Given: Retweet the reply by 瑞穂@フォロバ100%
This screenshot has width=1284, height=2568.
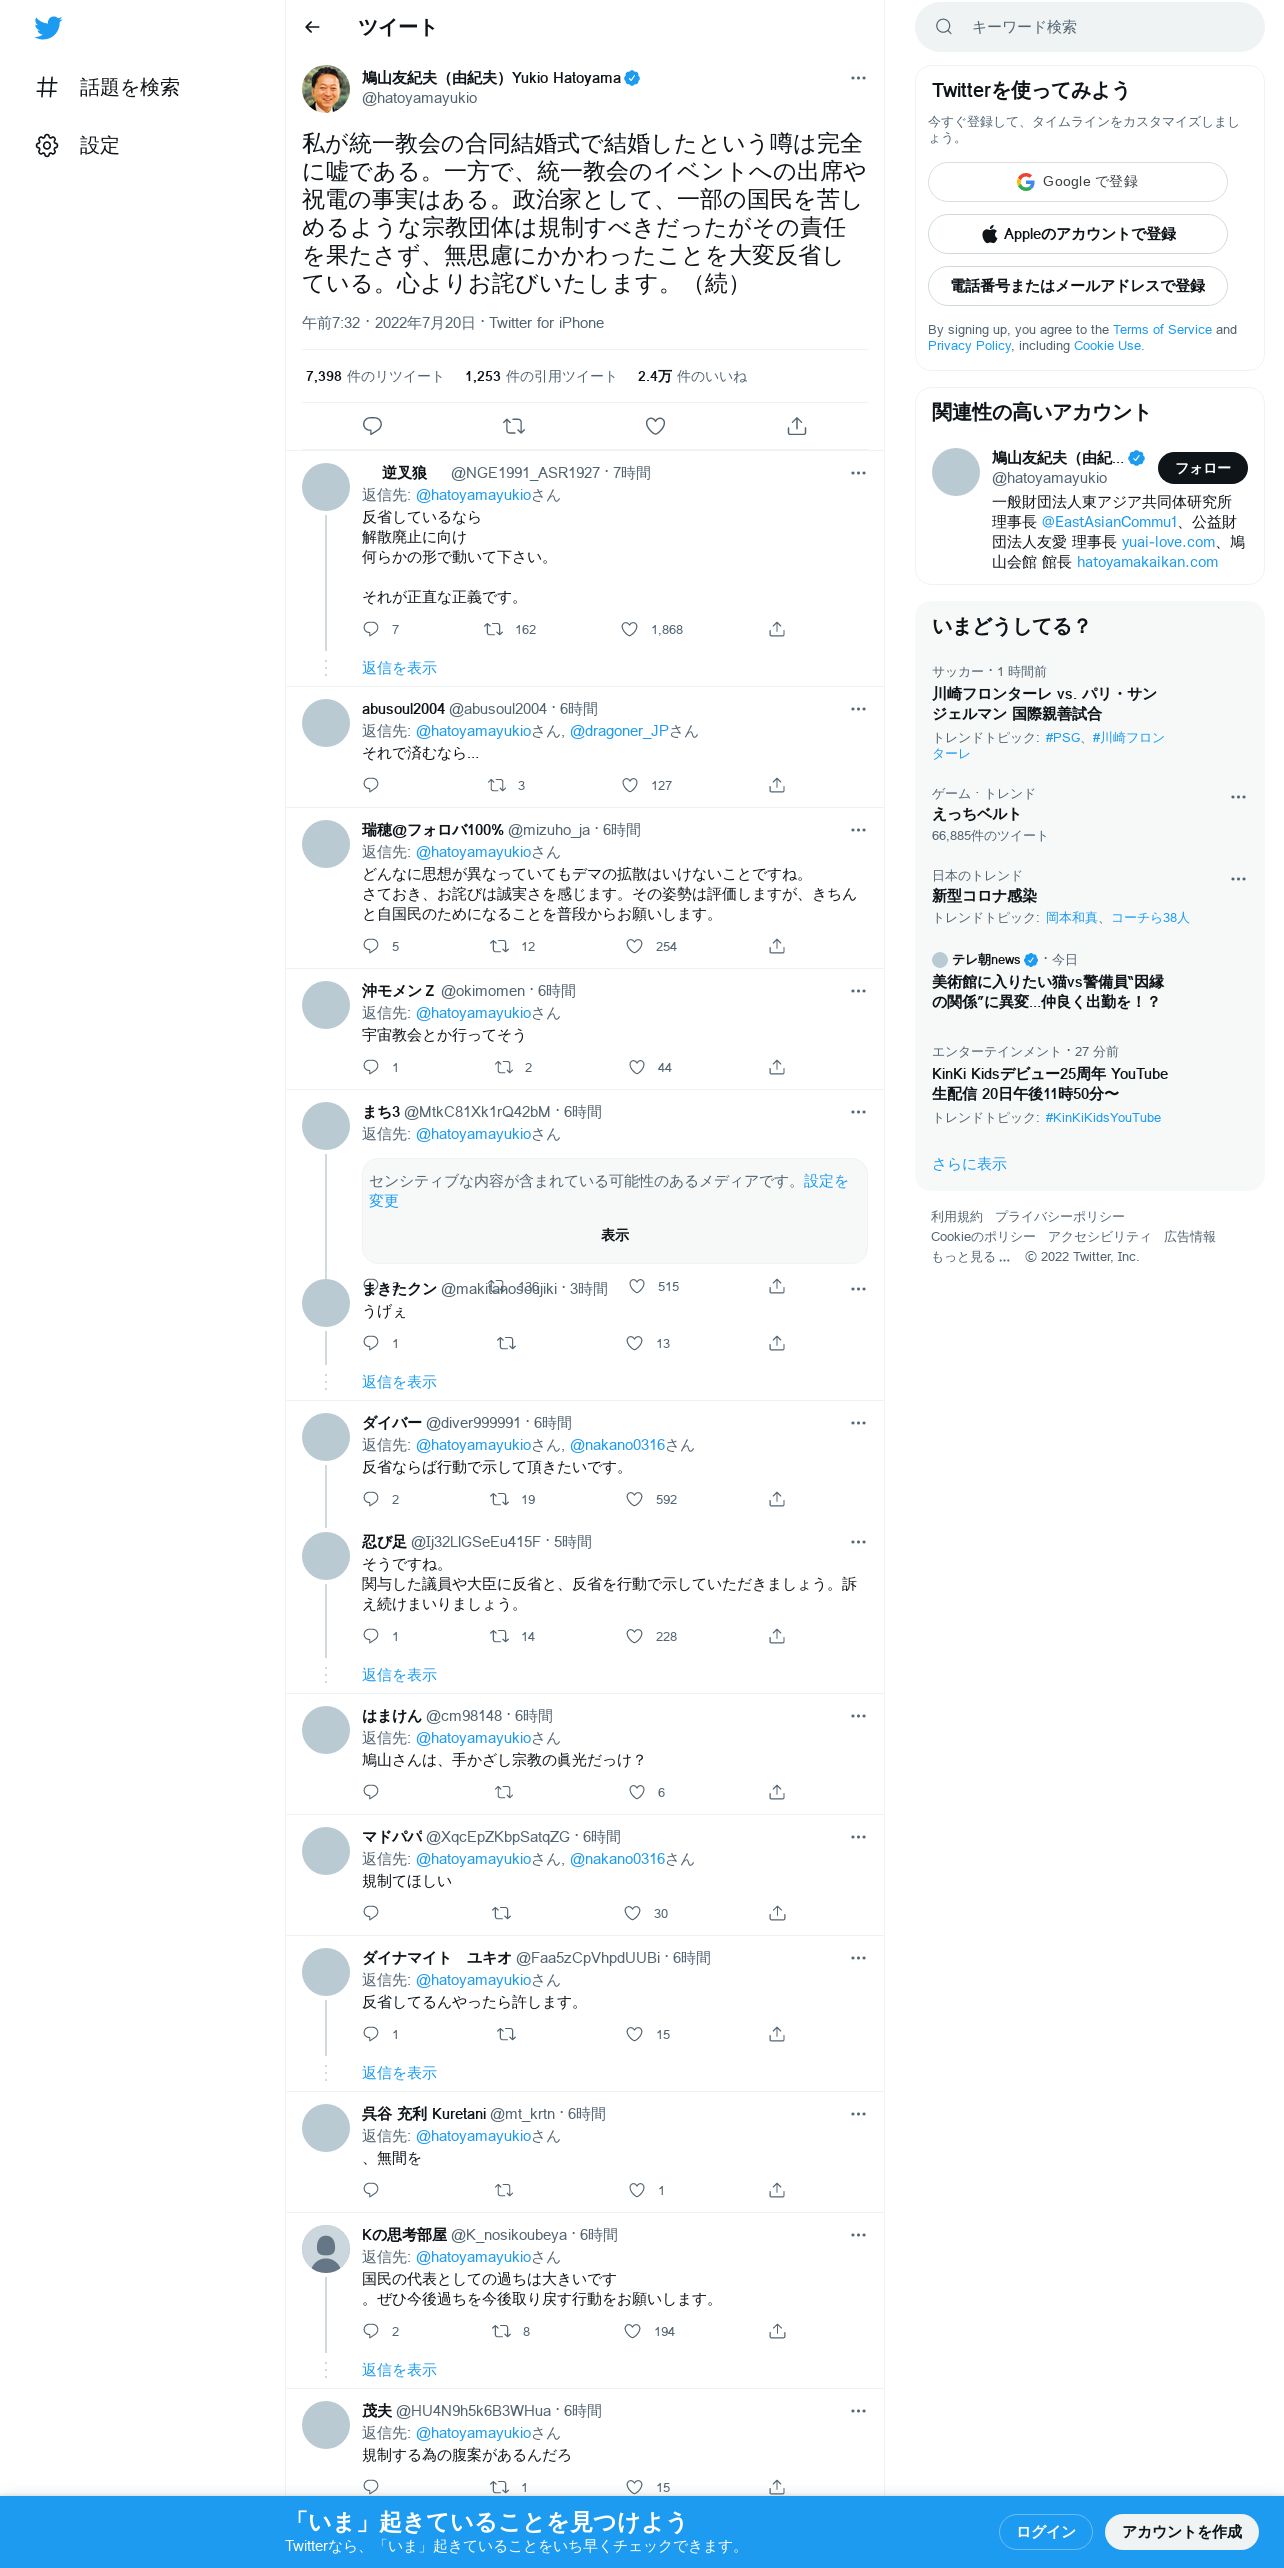Looking at the screenshot, I should [499, 946].
